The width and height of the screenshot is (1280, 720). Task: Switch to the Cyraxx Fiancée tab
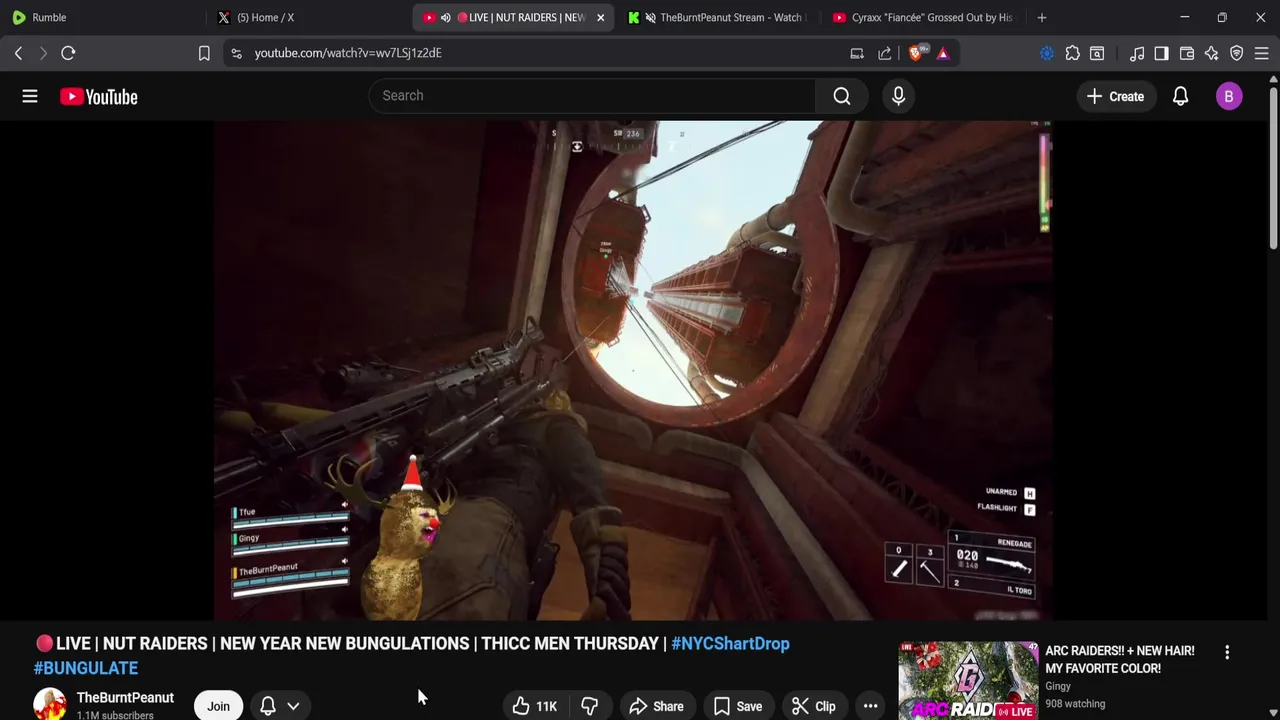(x=922, y=17)
